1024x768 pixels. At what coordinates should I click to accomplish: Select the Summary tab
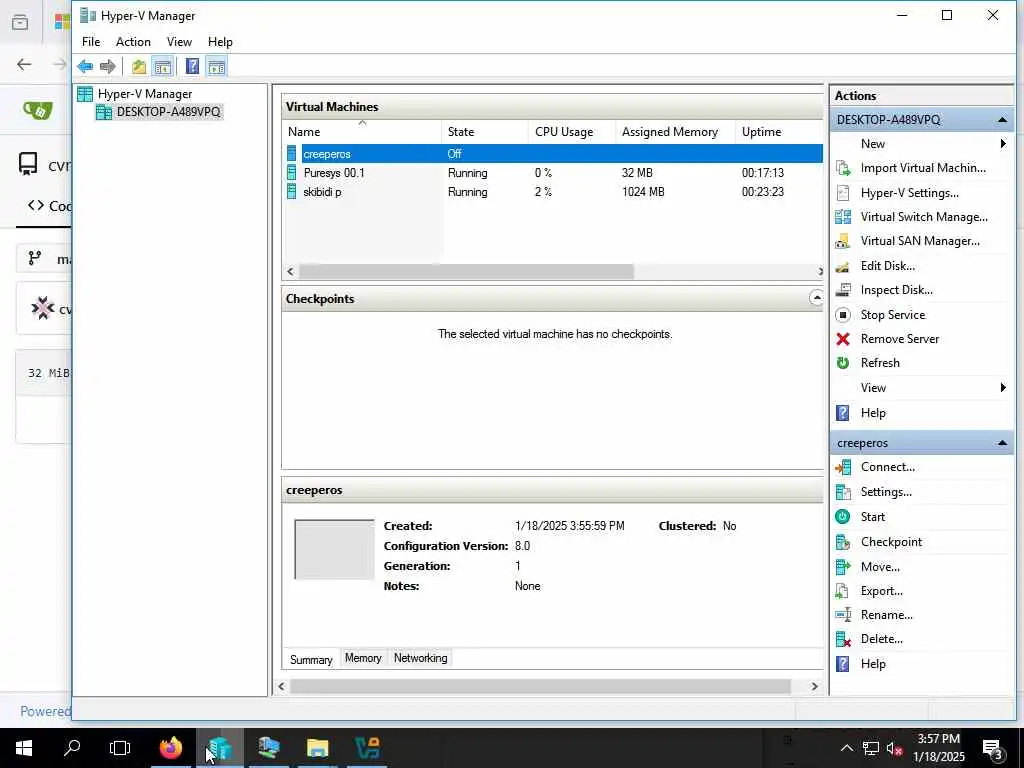tap(311, 660)
